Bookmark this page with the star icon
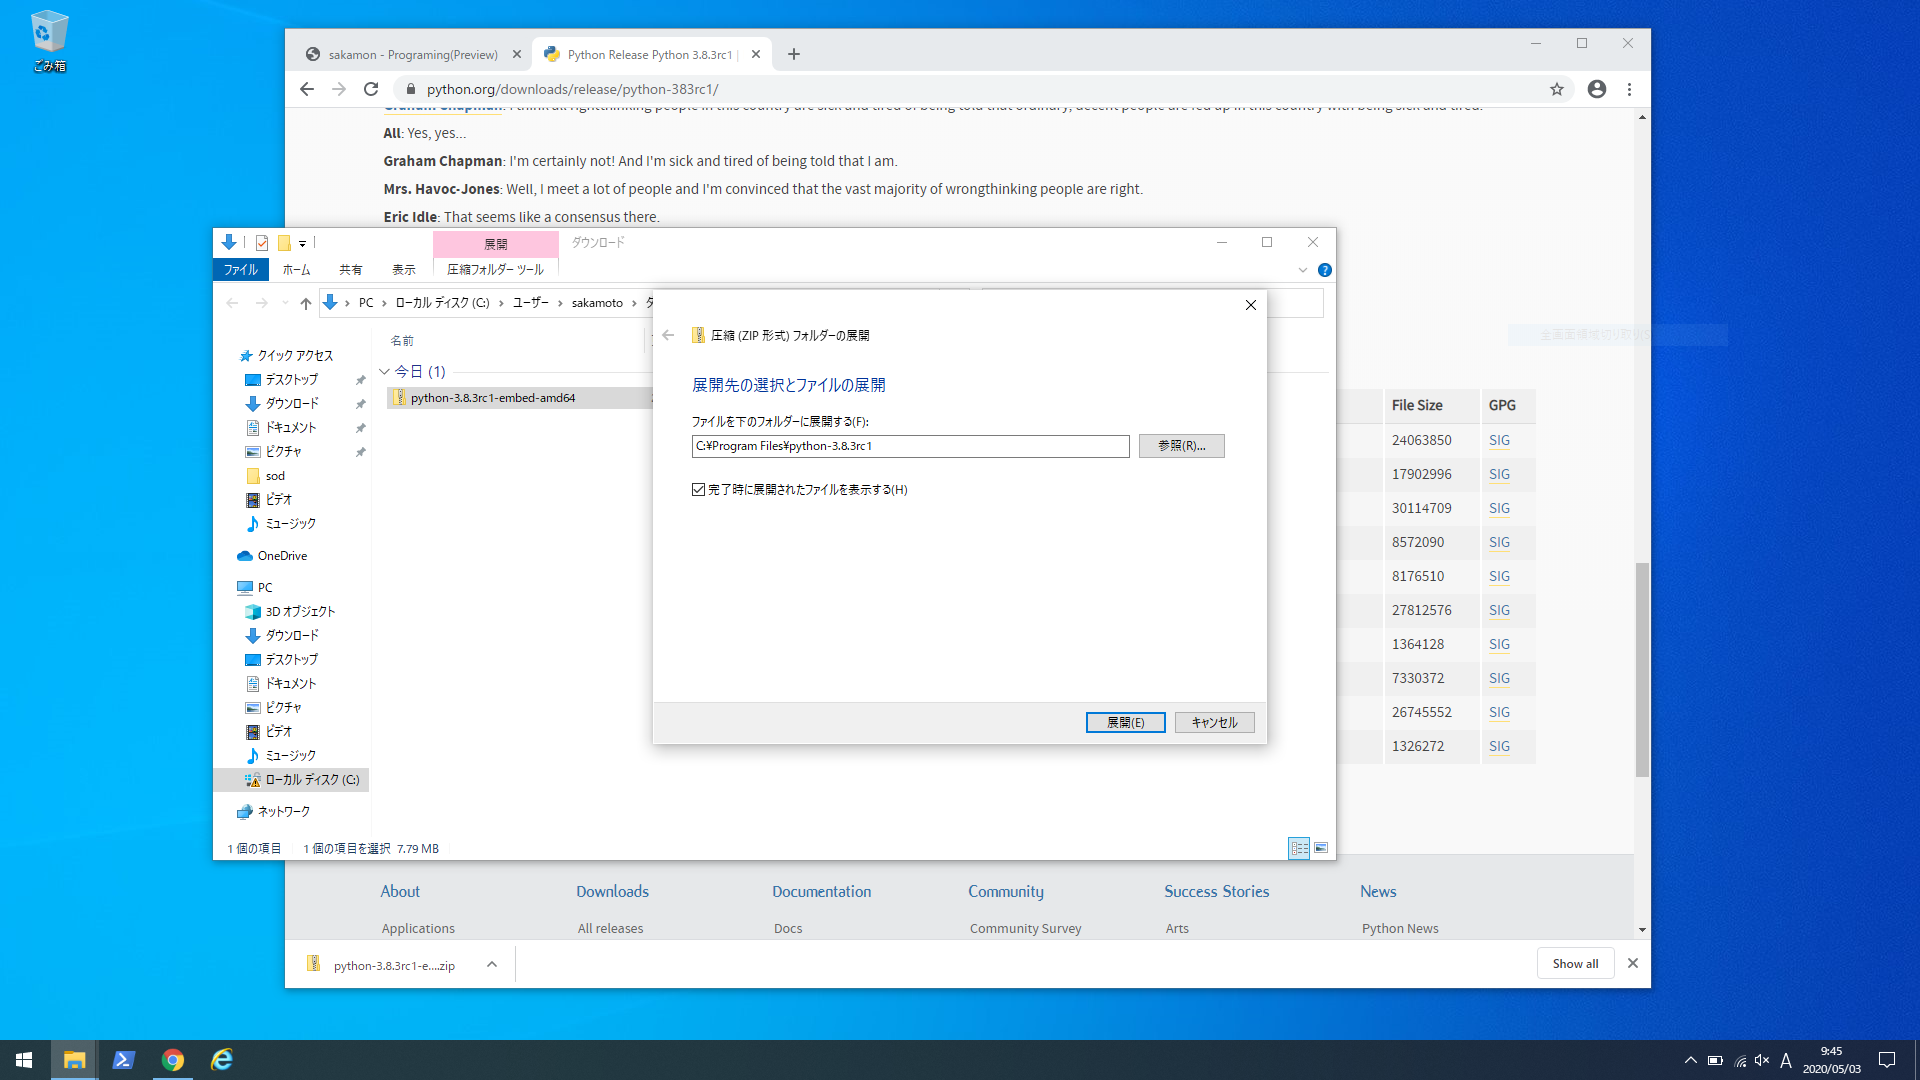The height and width of the screenshot is (1080, 1920). [x=1557, y=89]
